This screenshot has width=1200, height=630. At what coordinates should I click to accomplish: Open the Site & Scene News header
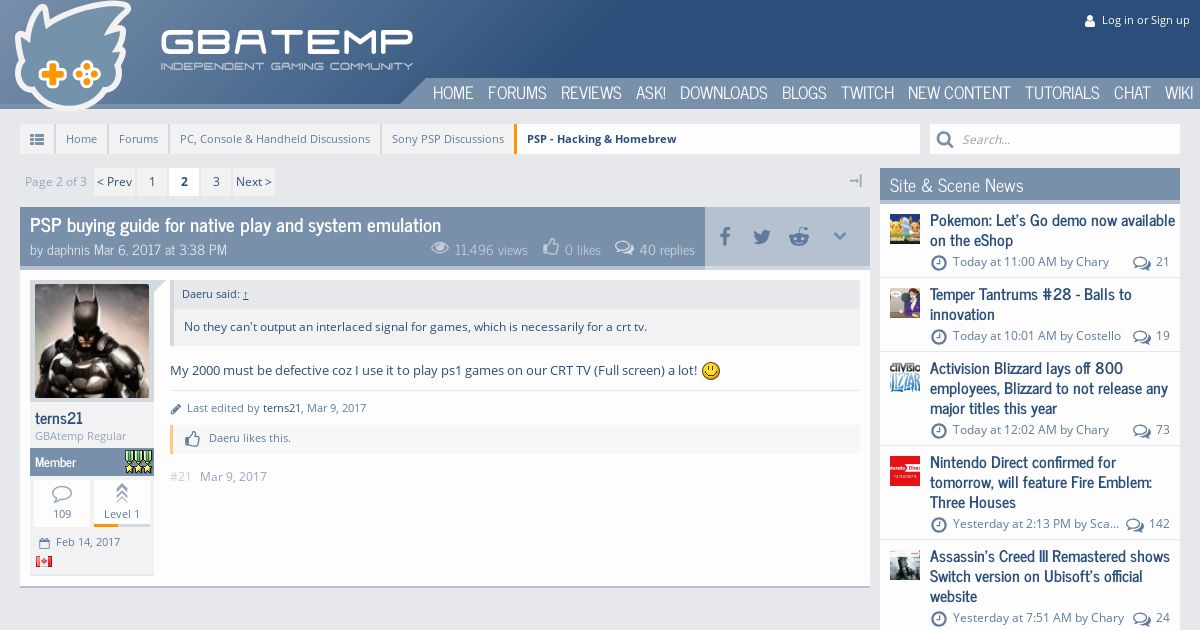957,185
